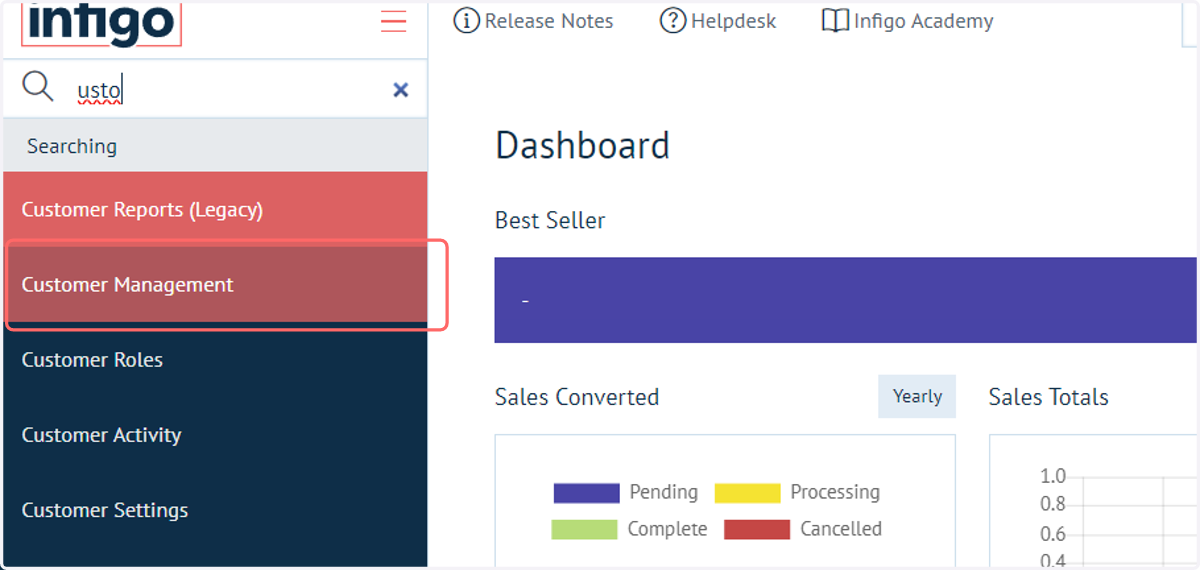Screen dimensions: 1200x570
Task: Click the 'Sales Totals' heading
Action: (1049, 397)
